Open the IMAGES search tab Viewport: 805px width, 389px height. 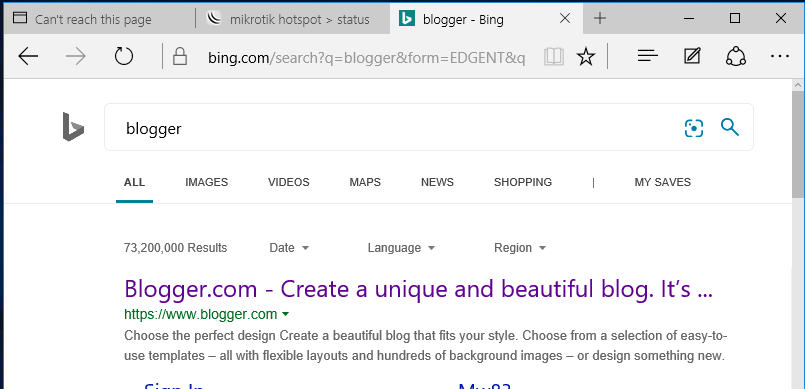[x=206, y=182]
